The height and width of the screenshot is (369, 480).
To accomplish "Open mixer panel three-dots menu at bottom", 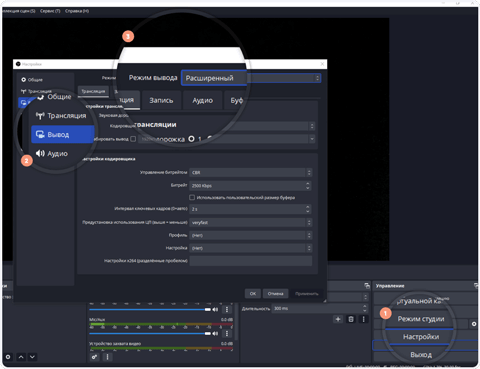I will pyautogui.click(x=107, y=357).
